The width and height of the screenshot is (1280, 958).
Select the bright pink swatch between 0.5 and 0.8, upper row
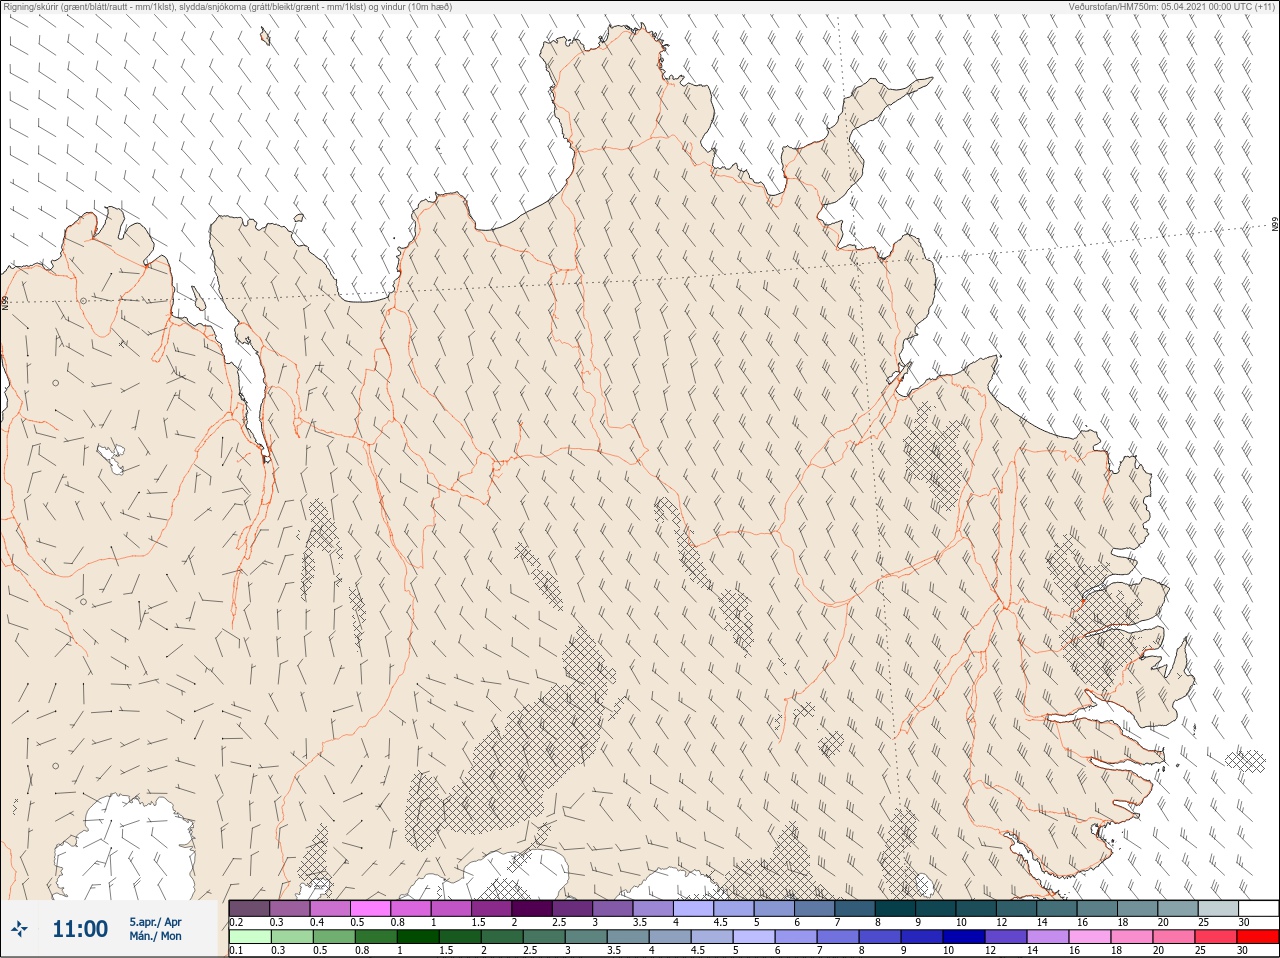coord(370,908)
